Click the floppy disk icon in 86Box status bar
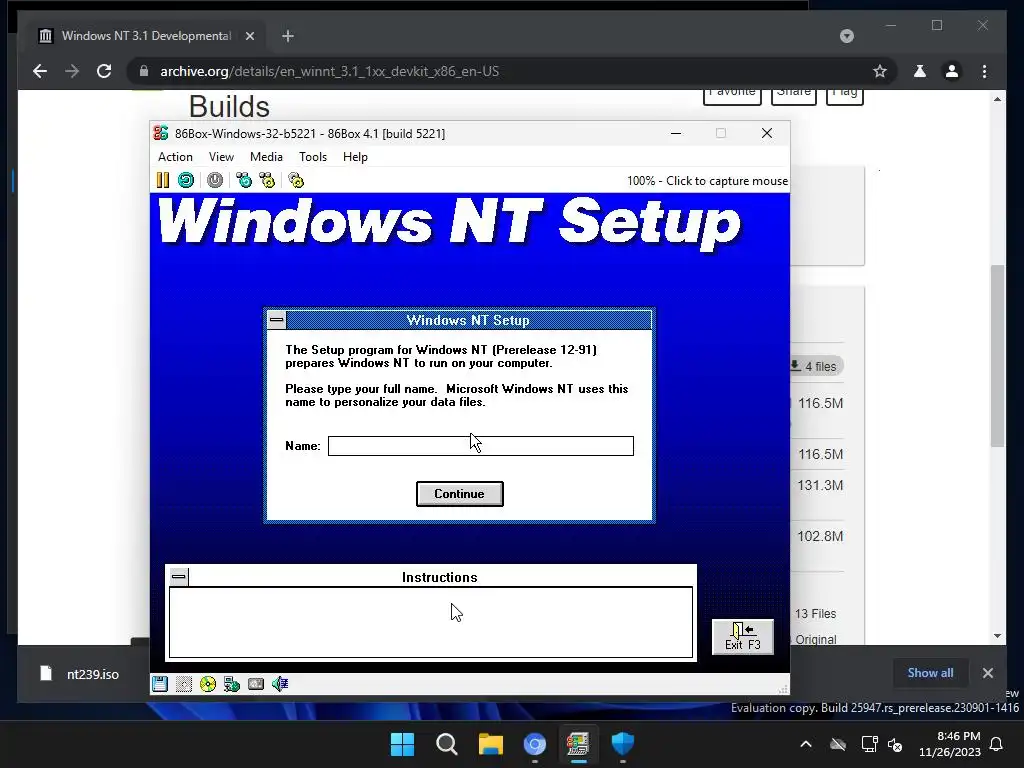The image size is (1024, 768). click(x=160, y=684)
